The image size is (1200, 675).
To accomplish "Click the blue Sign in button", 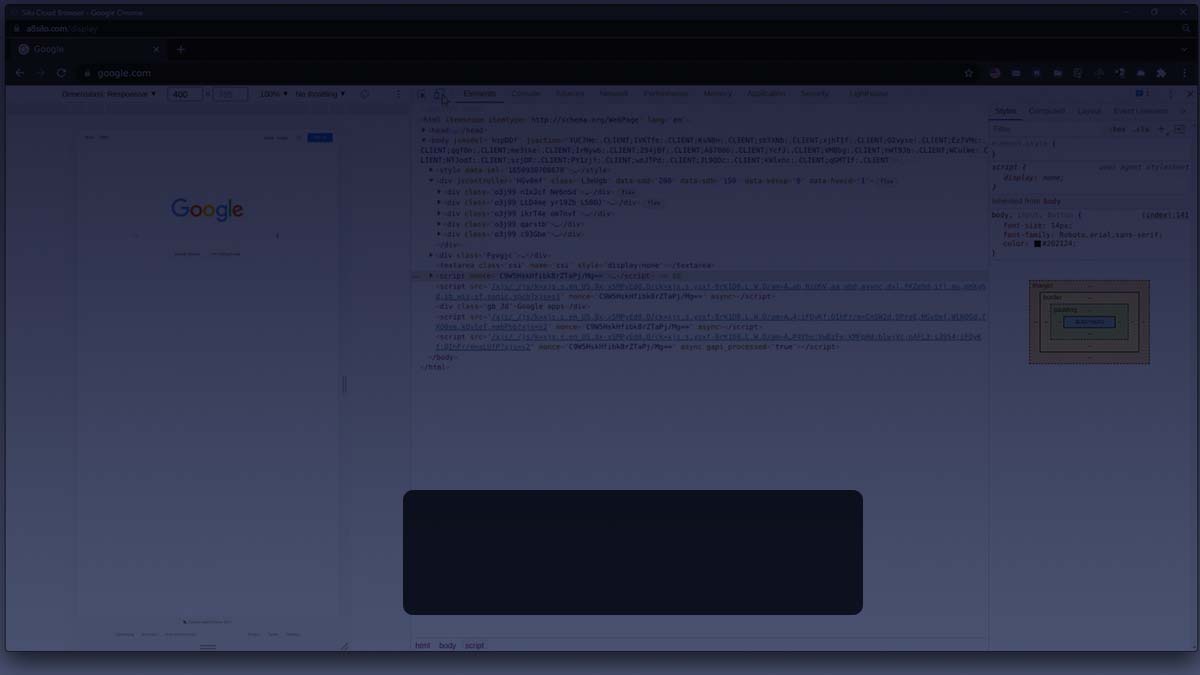I will coord(320,137).
